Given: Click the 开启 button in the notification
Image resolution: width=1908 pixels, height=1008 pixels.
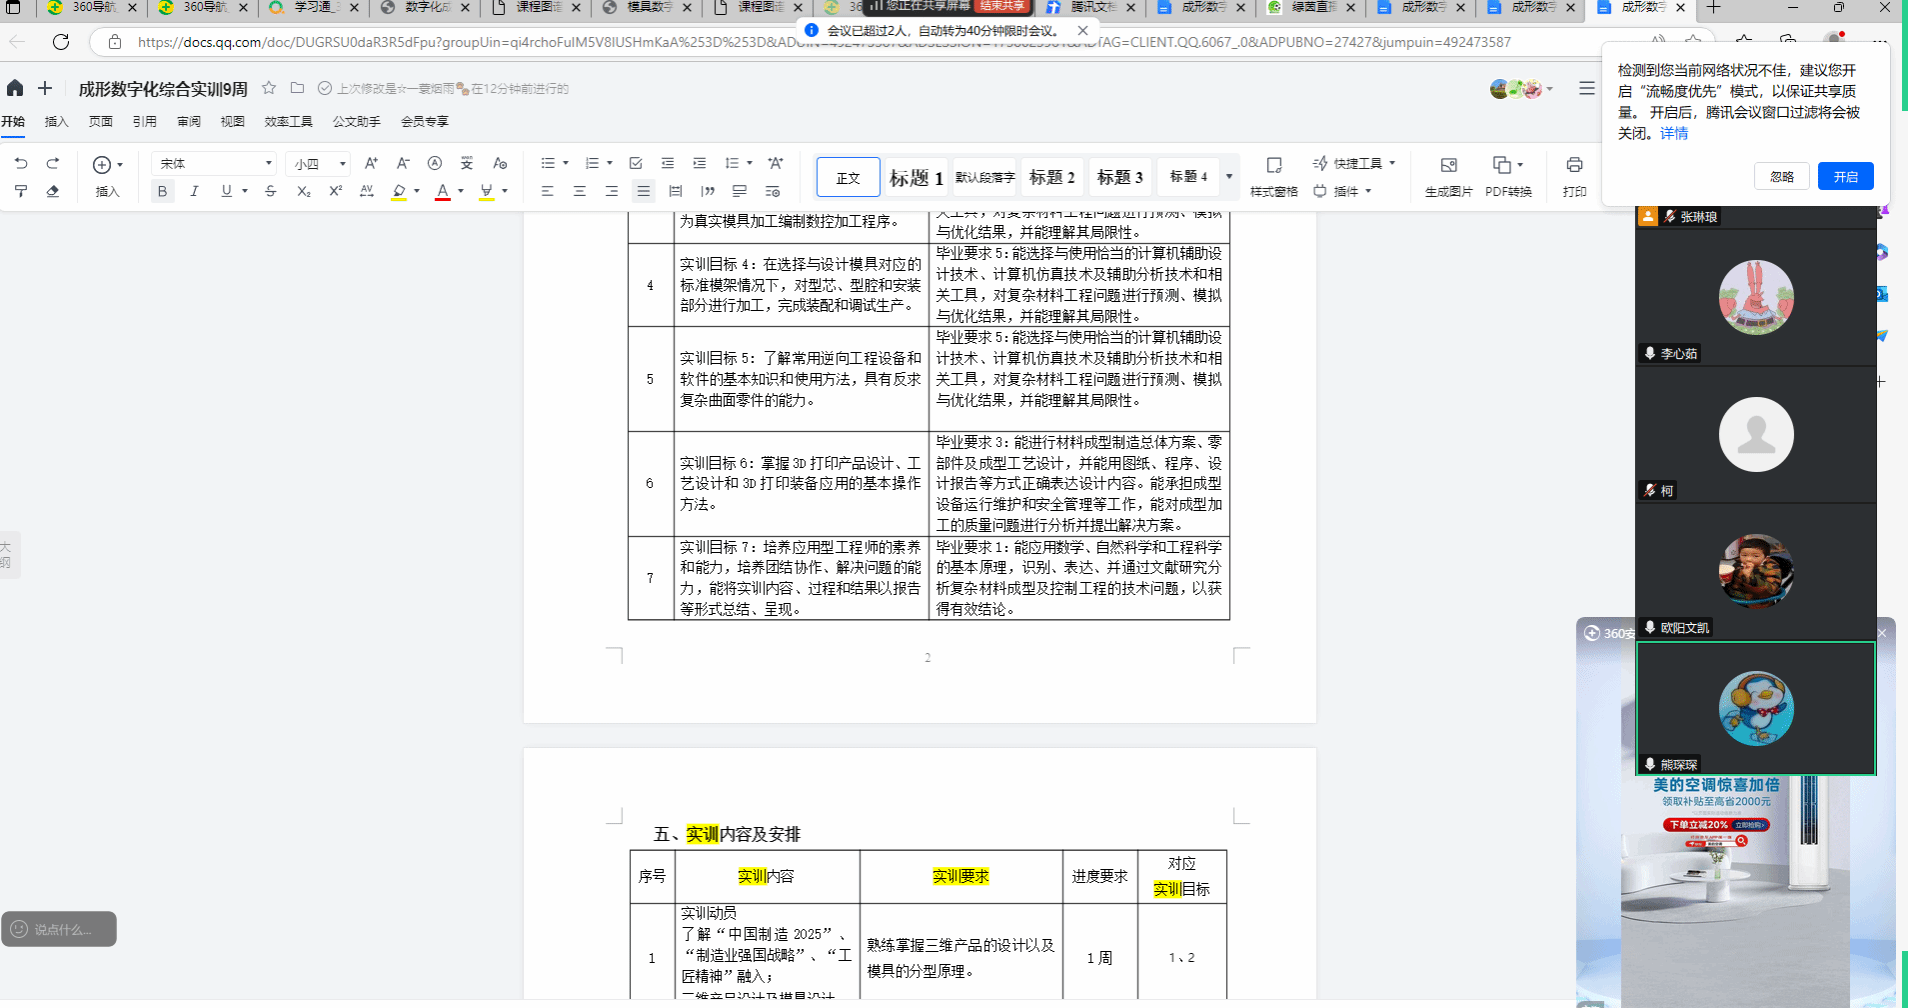Looking at the screenshot, I should [x=1845, y=176].
